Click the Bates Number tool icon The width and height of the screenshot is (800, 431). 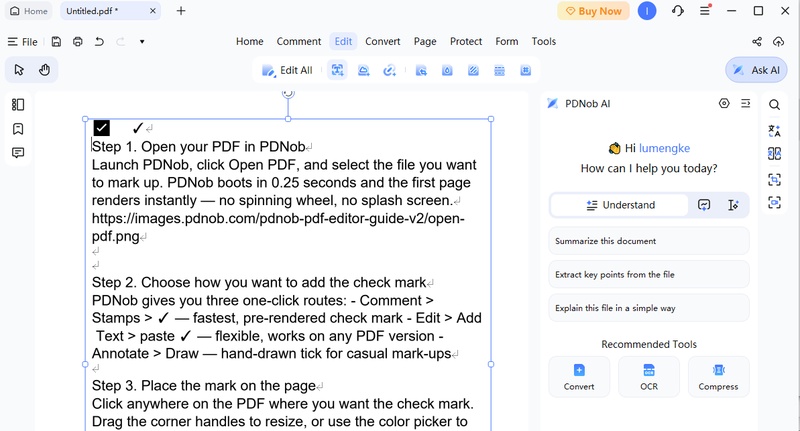coord(526,70)
